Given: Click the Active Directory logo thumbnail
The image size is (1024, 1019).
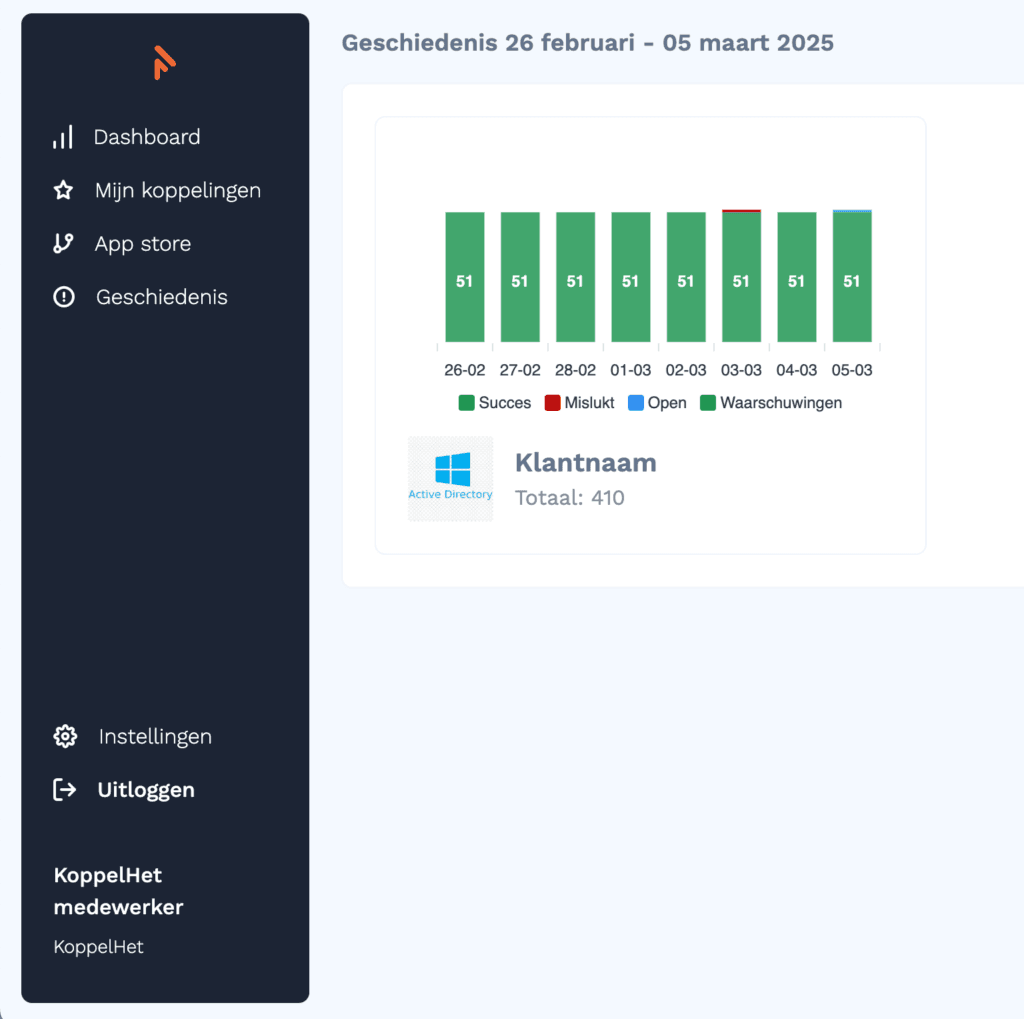Looking at the screenshot, I should 450,478.
